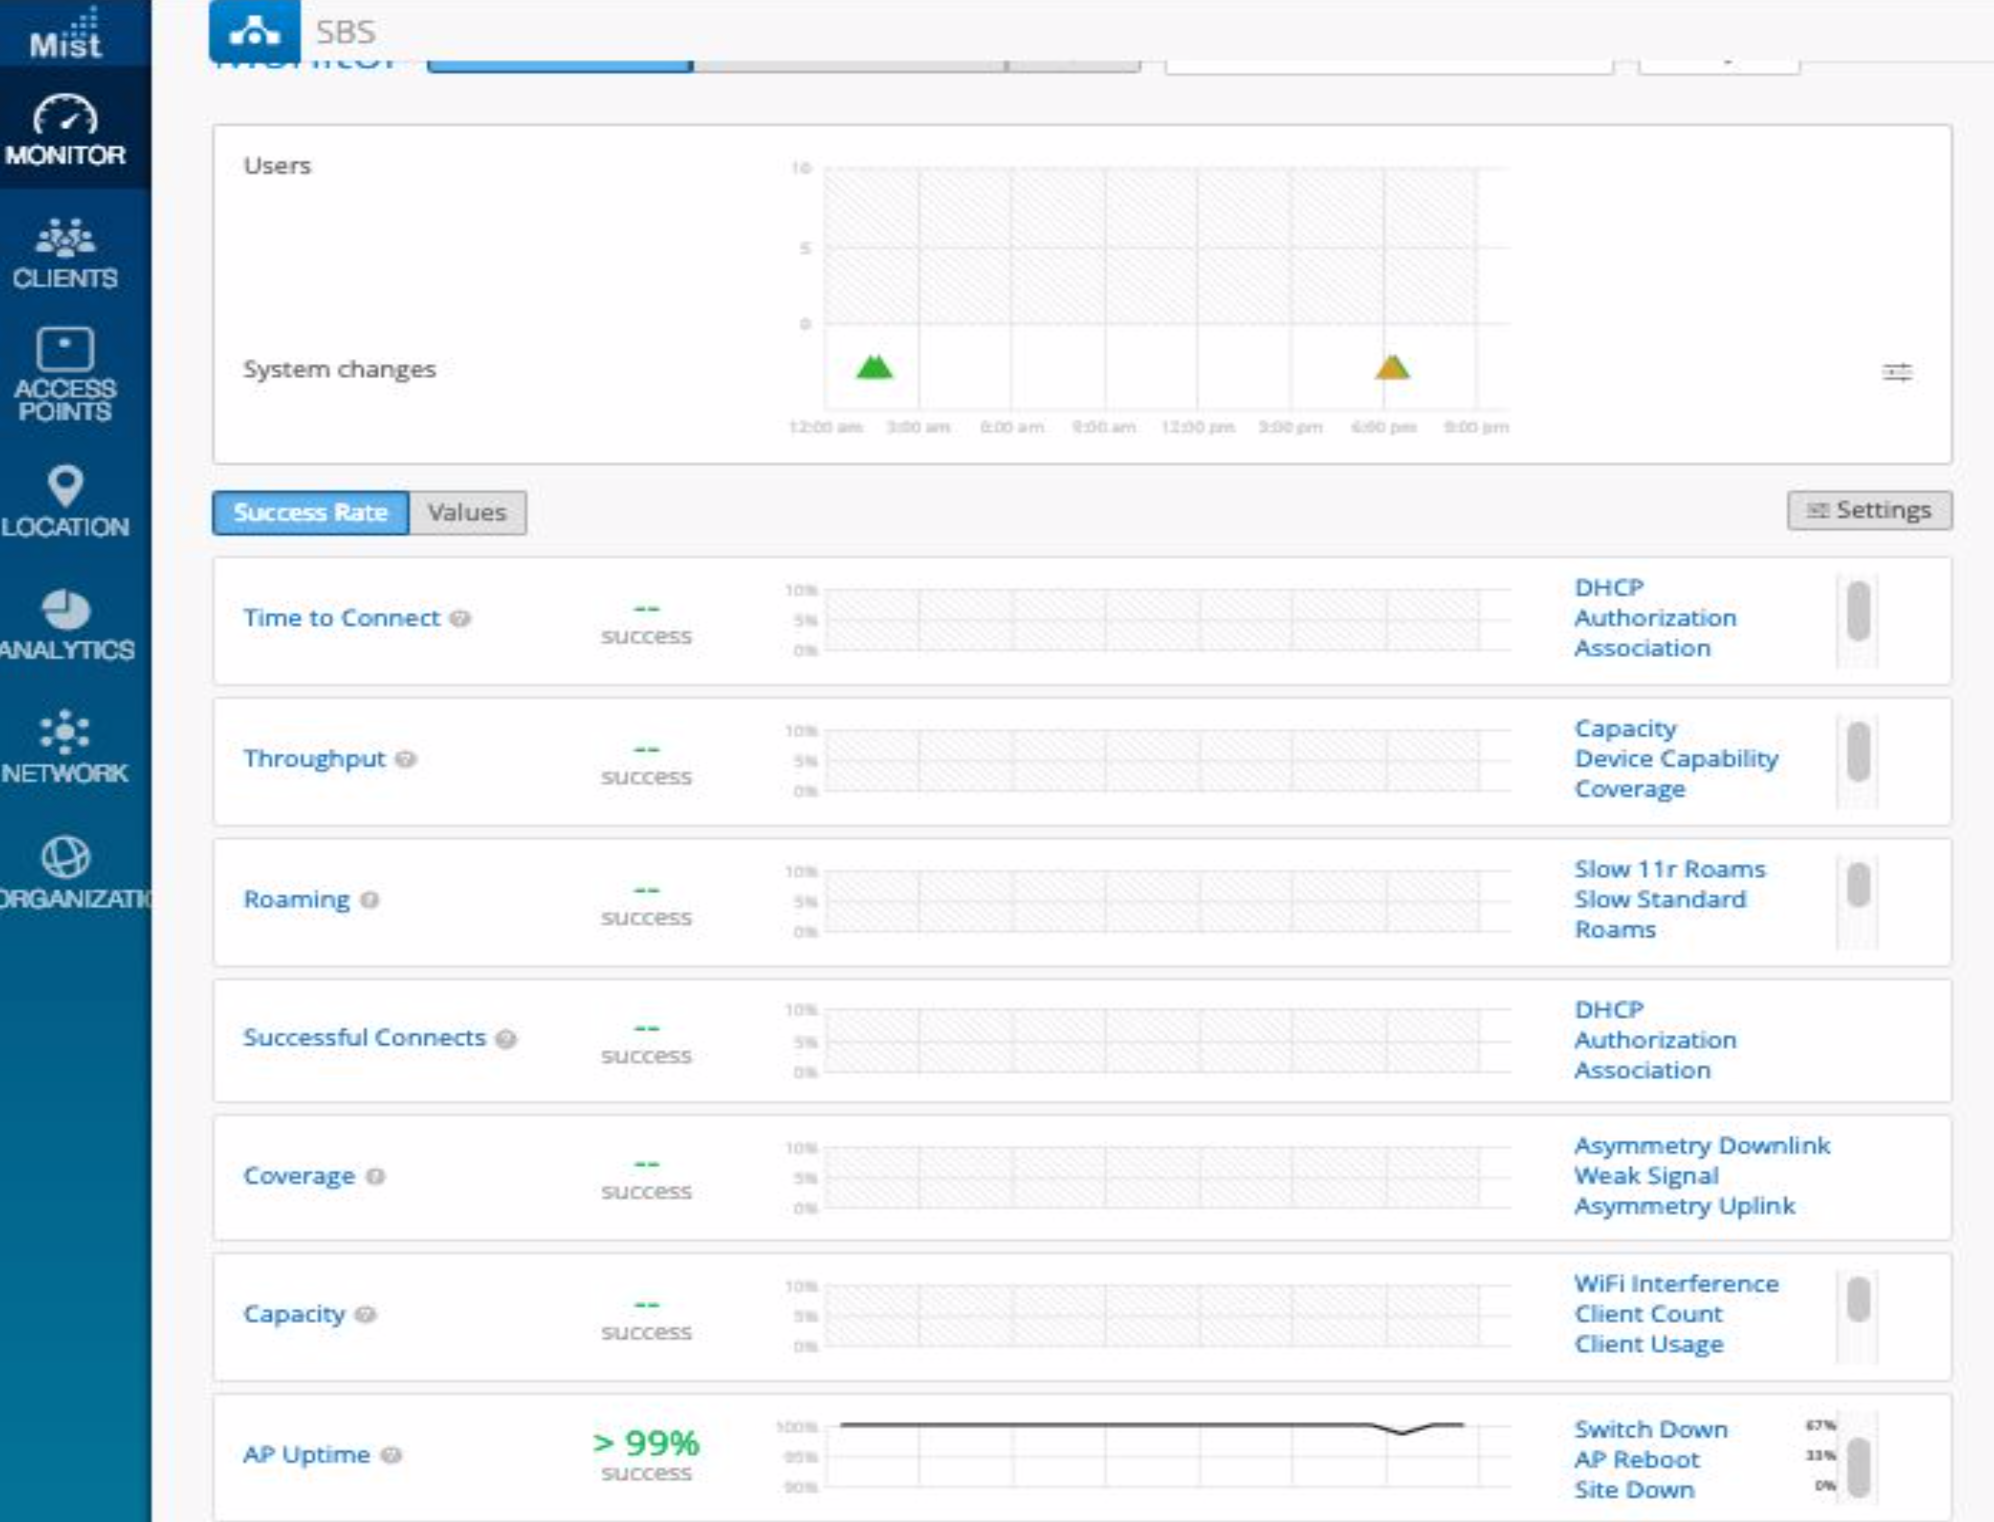1994x1522 pixels.
Task: Click help icon next to AP Uptime
Action: click(392, 1455)
